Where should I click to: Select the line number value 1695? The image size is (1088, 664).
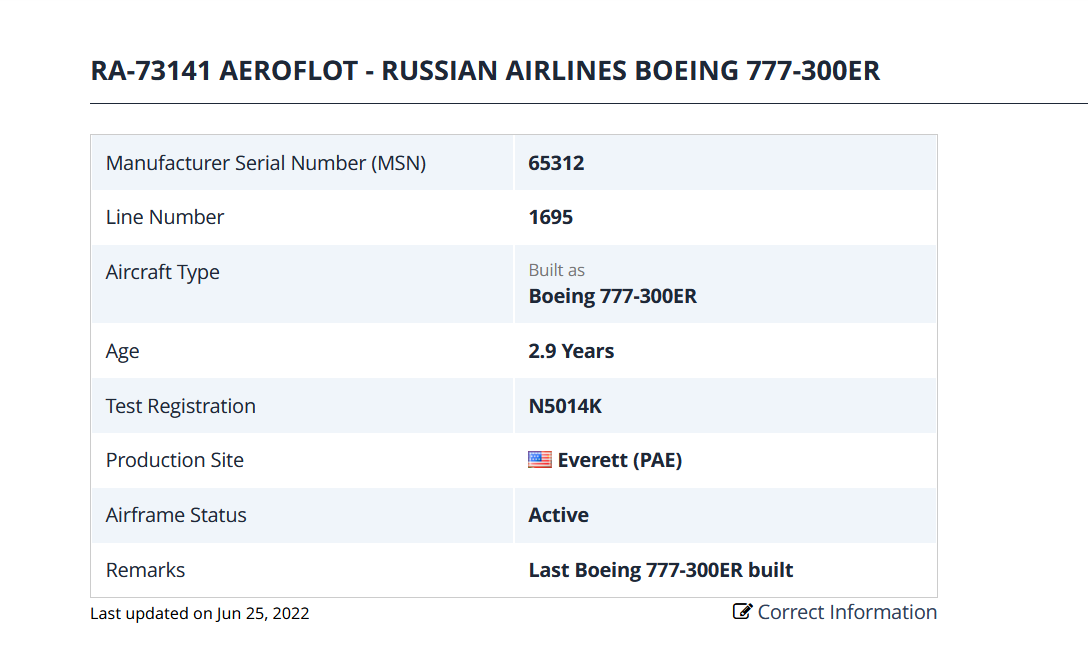550,217
